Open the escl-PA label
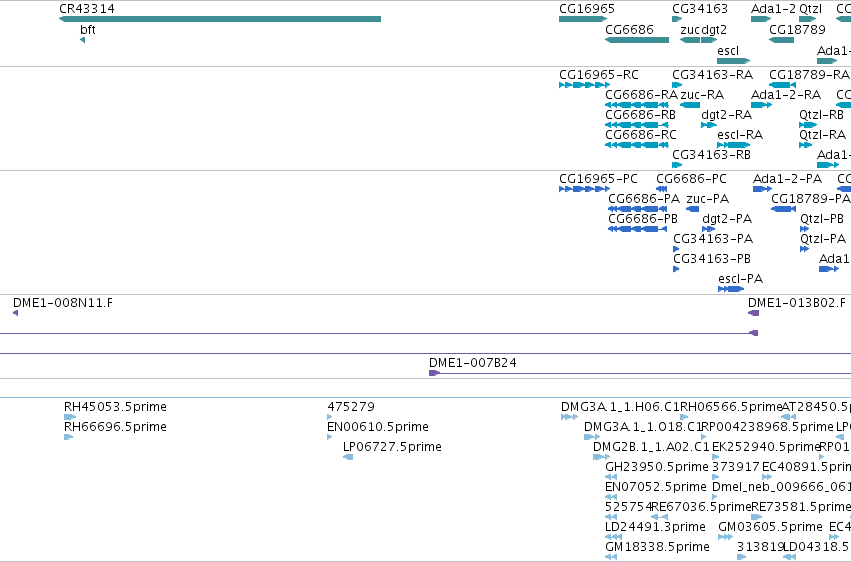The height and width of the screenshot is (562, 851). (740, 279)
